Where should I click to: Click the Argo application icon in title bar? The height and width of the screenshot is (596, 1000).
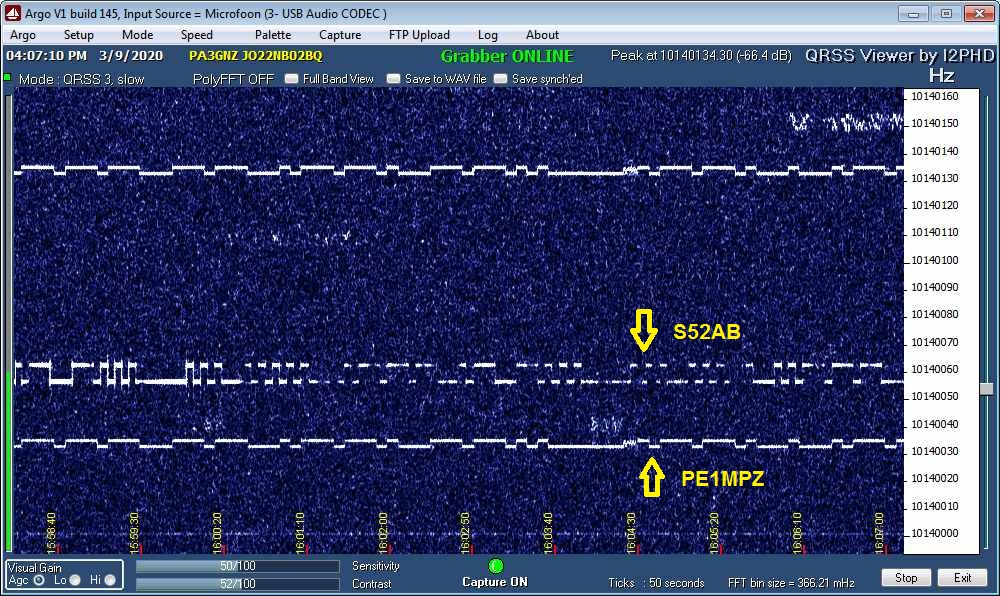(11, 13)
